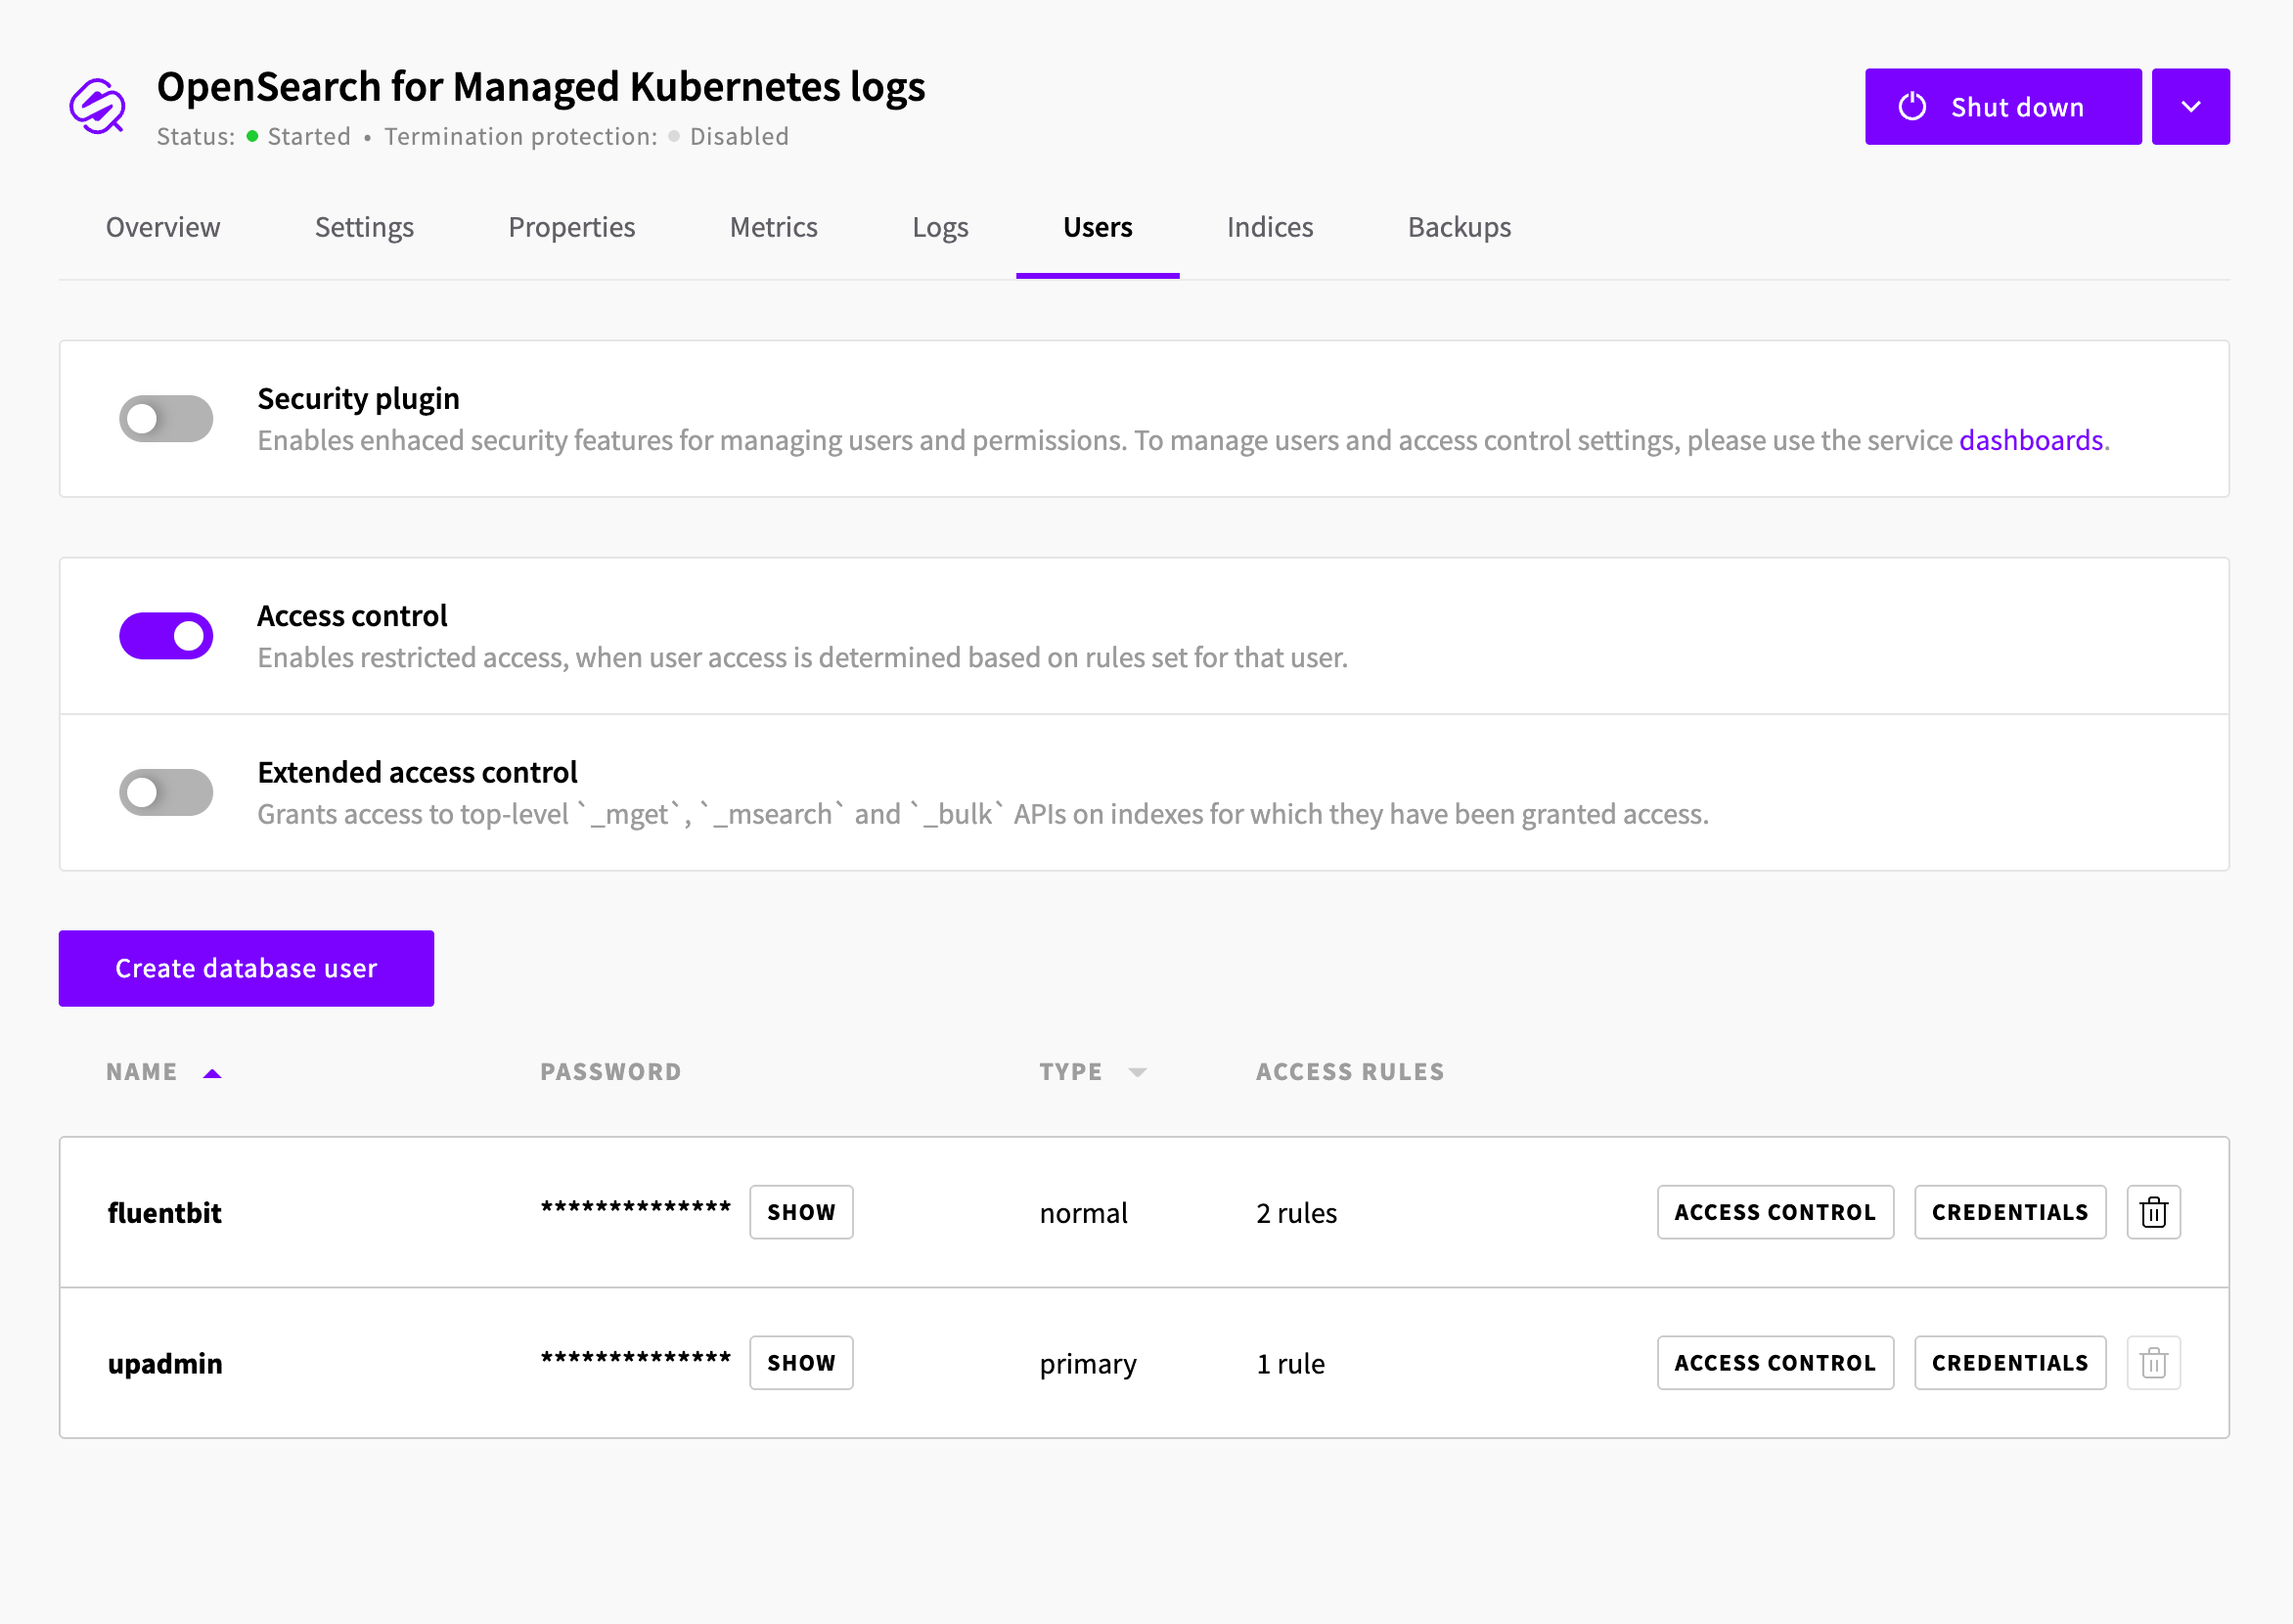The height and width of the screenshot is (1624, 2293).
Task: Follow the dashboards link
Action: (2031, 440)
